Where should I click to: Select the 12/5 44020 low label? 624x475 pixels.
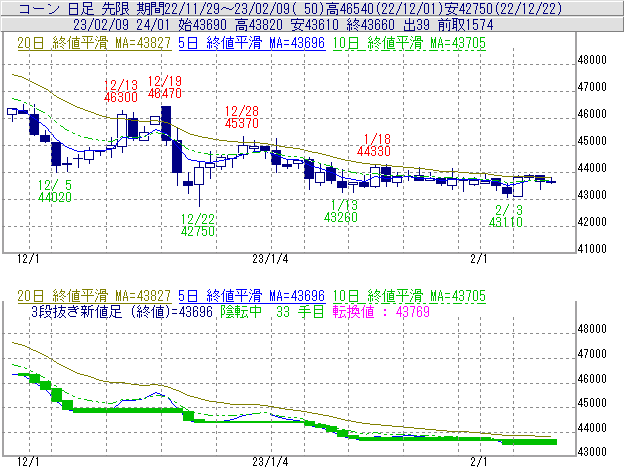pos(55,191)
